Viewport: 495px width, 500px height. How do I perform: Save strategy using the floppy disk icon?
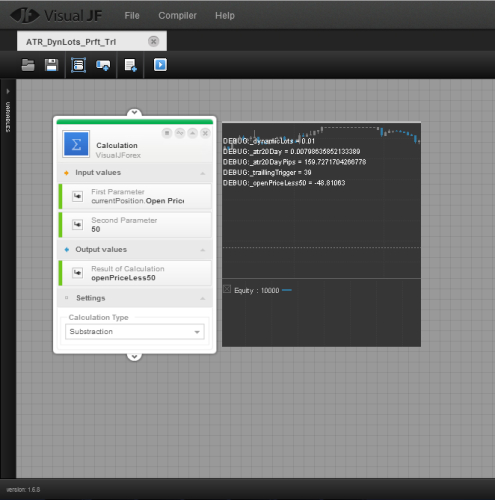tap(52, 65)
